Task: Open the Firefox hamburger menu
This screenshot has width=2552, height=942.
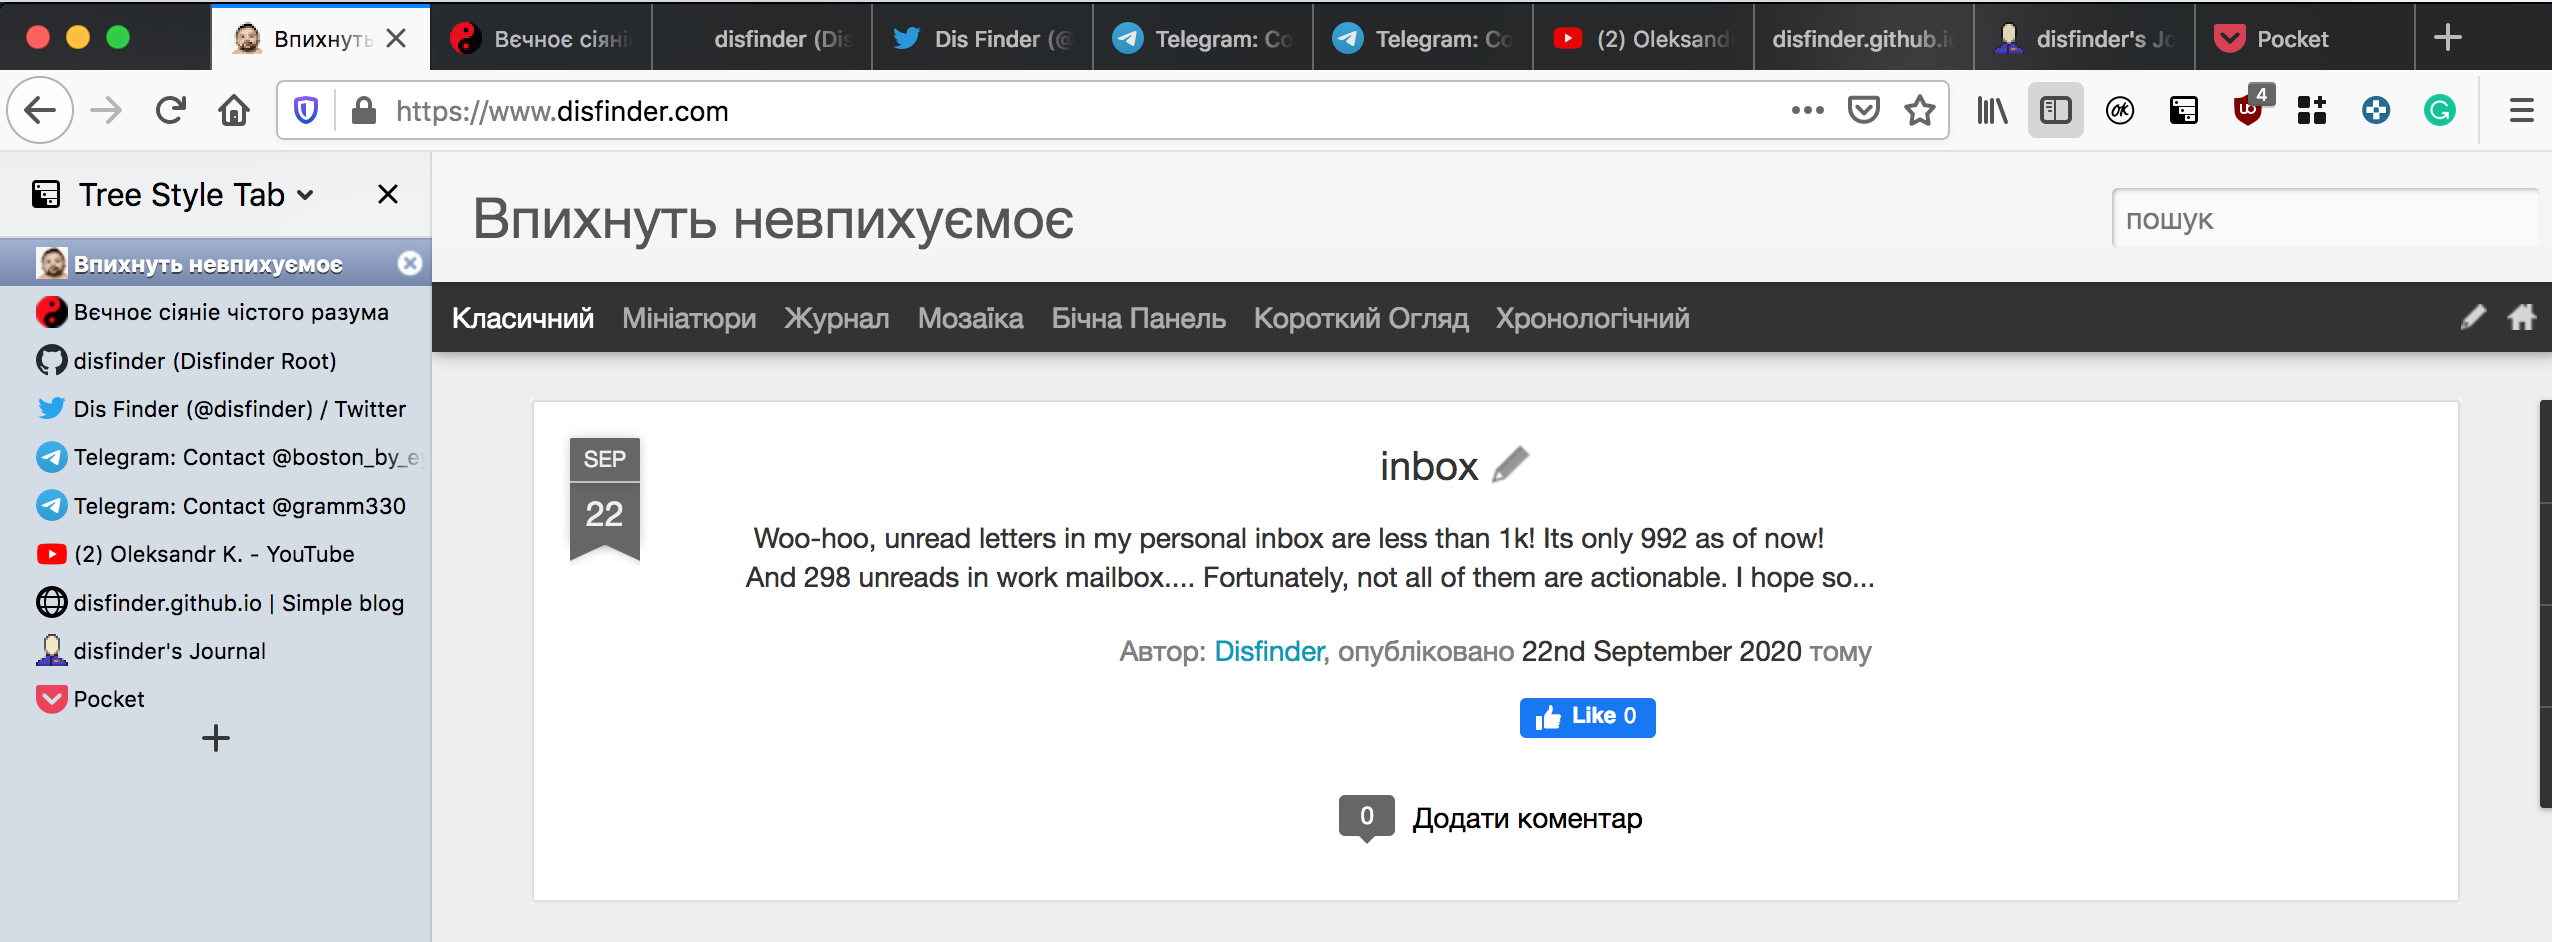Action: point(2521,110)
